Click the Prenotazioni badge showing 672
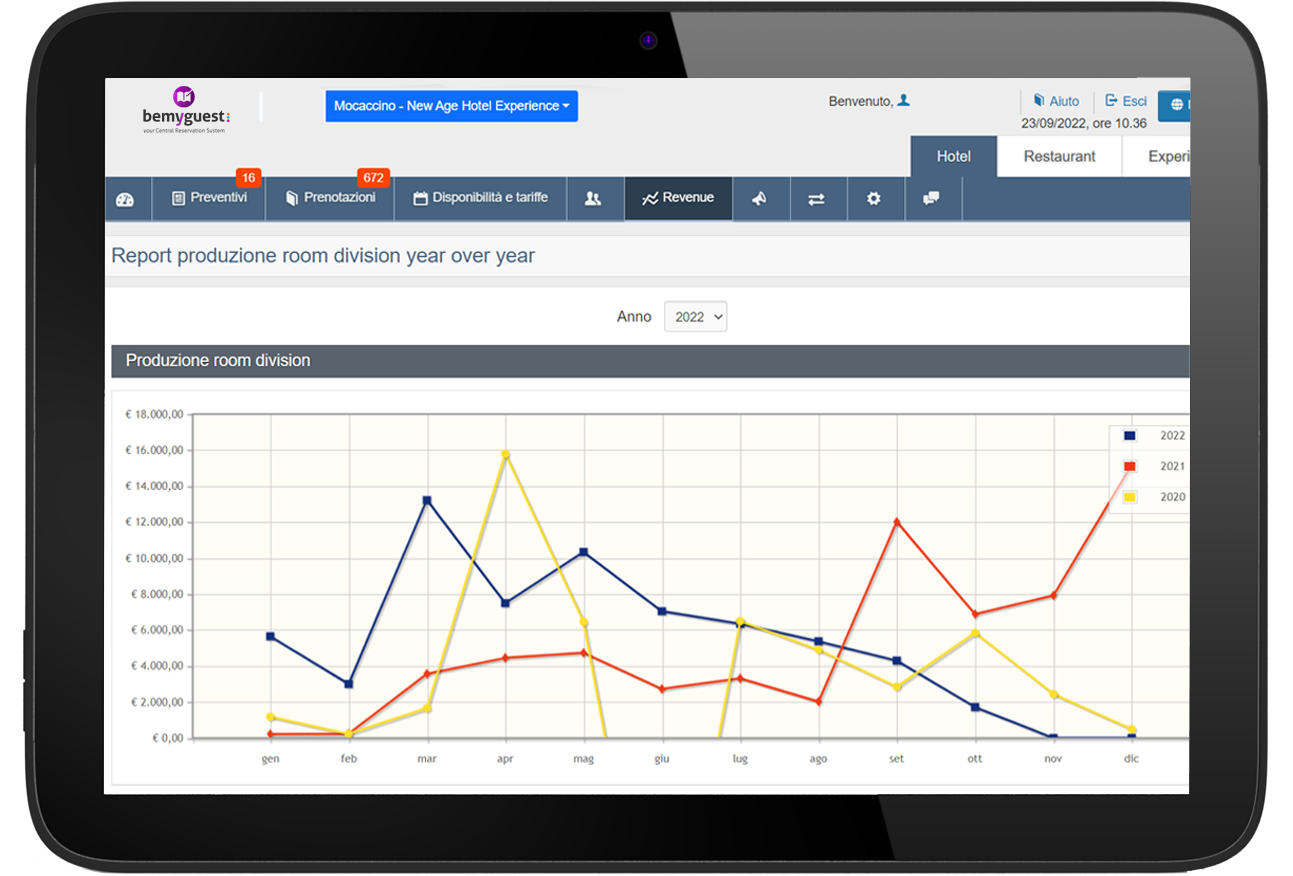Image resolution: width=1293 pixels, height=876 pixels. [373, 178]
